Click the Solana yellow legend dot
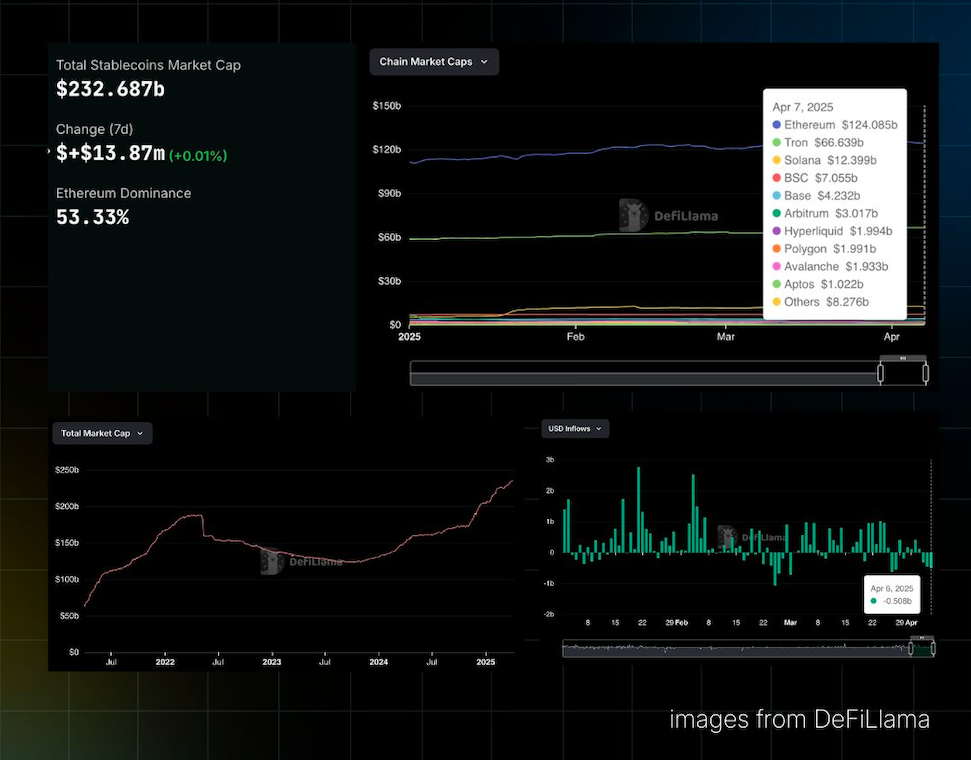This screenshot has height=760, width=971. [x=776, y=160]
